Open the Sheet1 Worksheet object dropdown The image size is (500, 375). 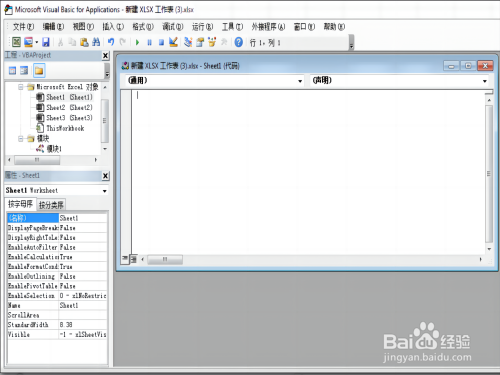[x=105, y=191]
